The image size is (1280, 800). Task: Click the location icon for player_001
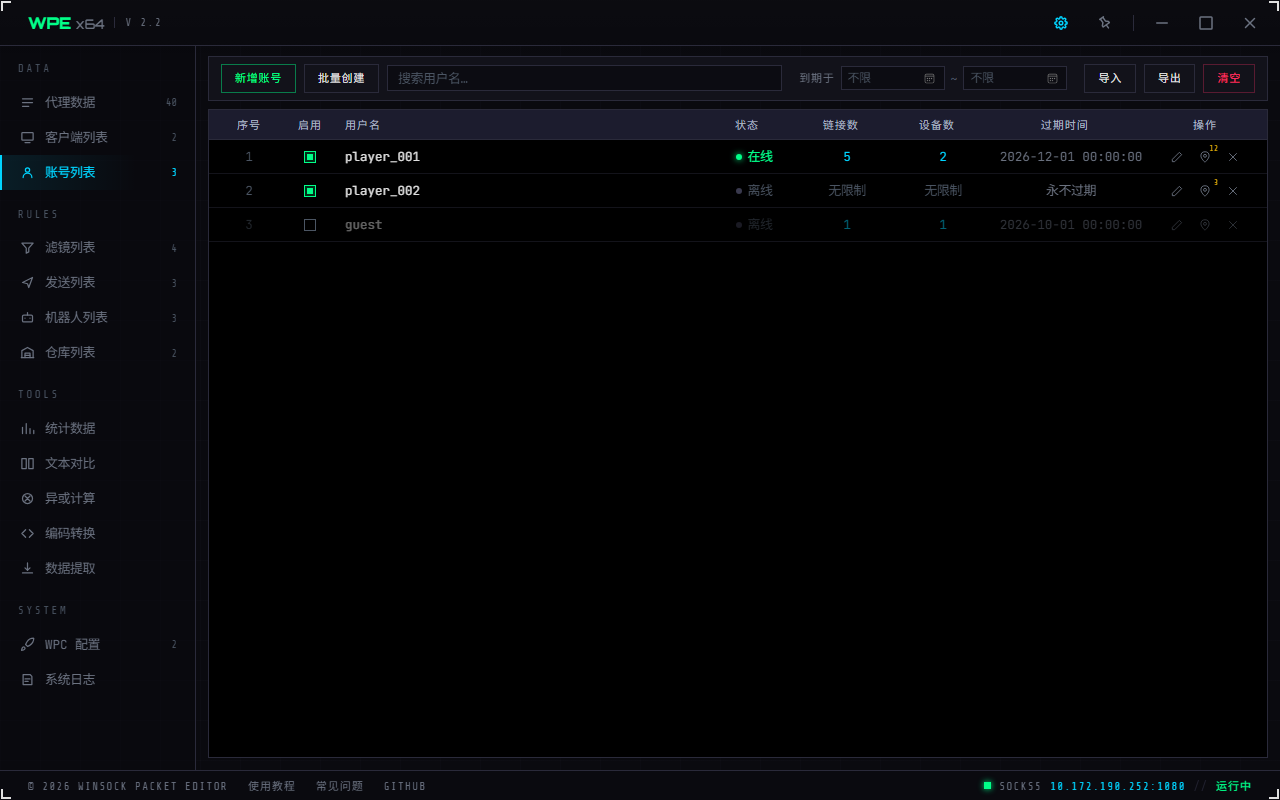[1205, 157]
